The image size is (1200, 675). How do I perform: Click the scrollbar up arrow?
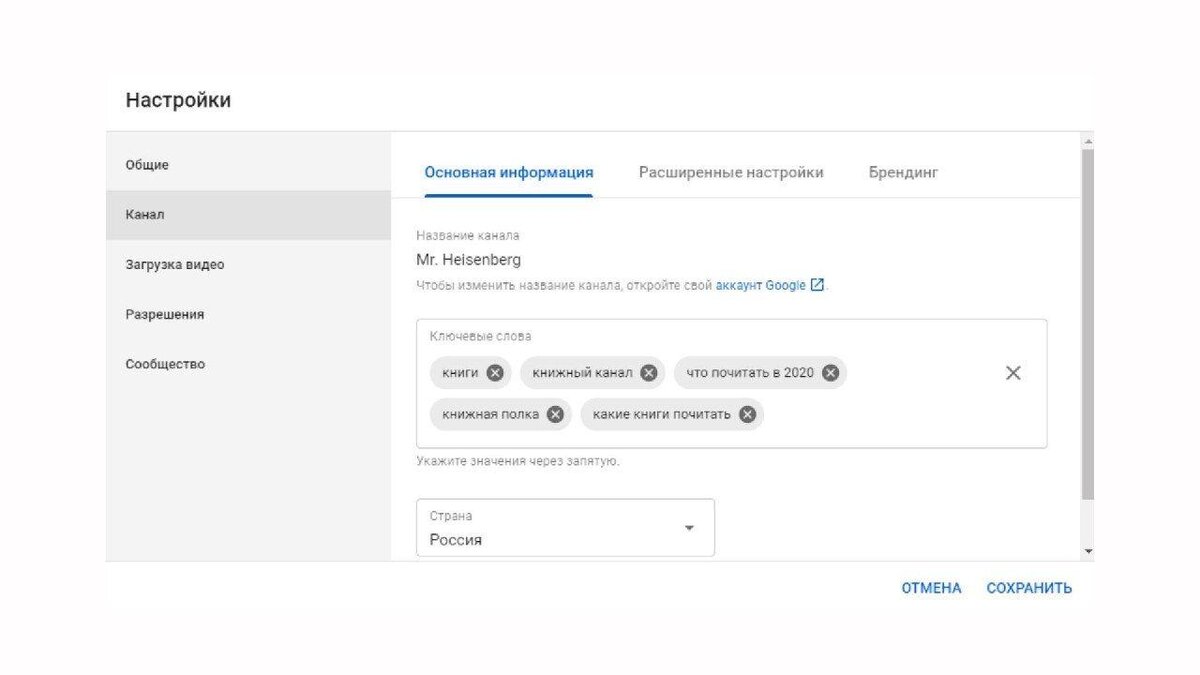pos(1088,141)
